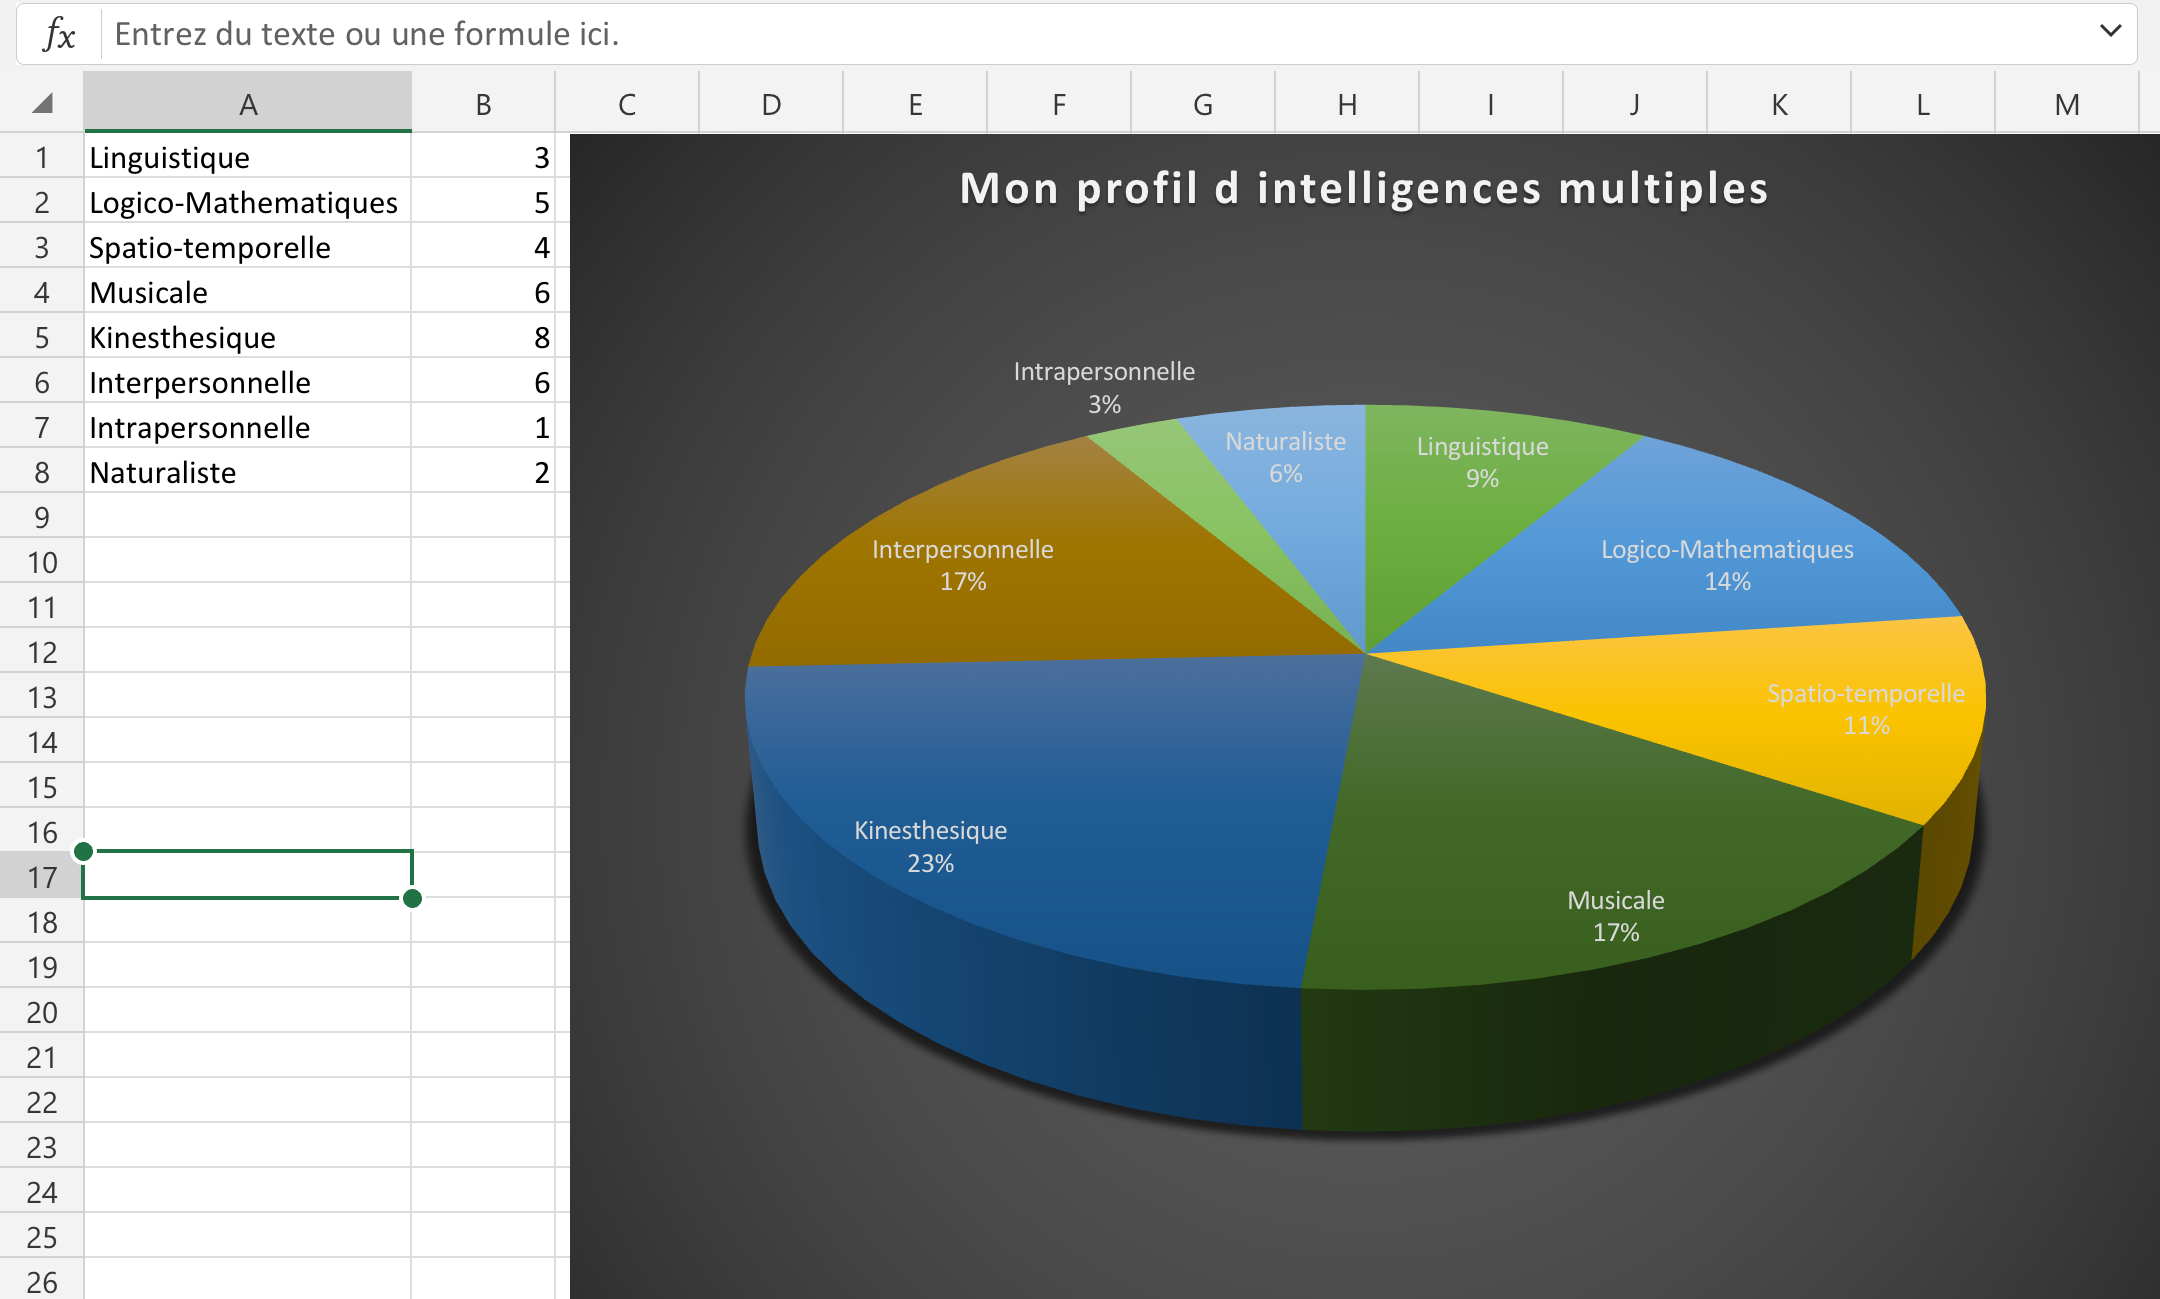Select column B header
This screenshot has height=1299, width=2160.
(483, 101)
